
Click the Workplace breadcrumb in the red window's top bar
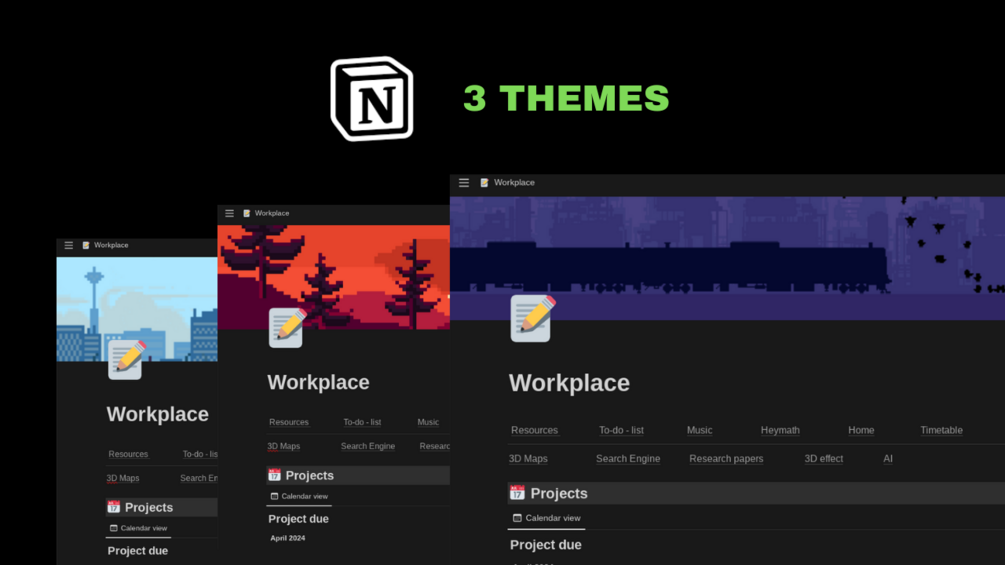tap(272, 213)
